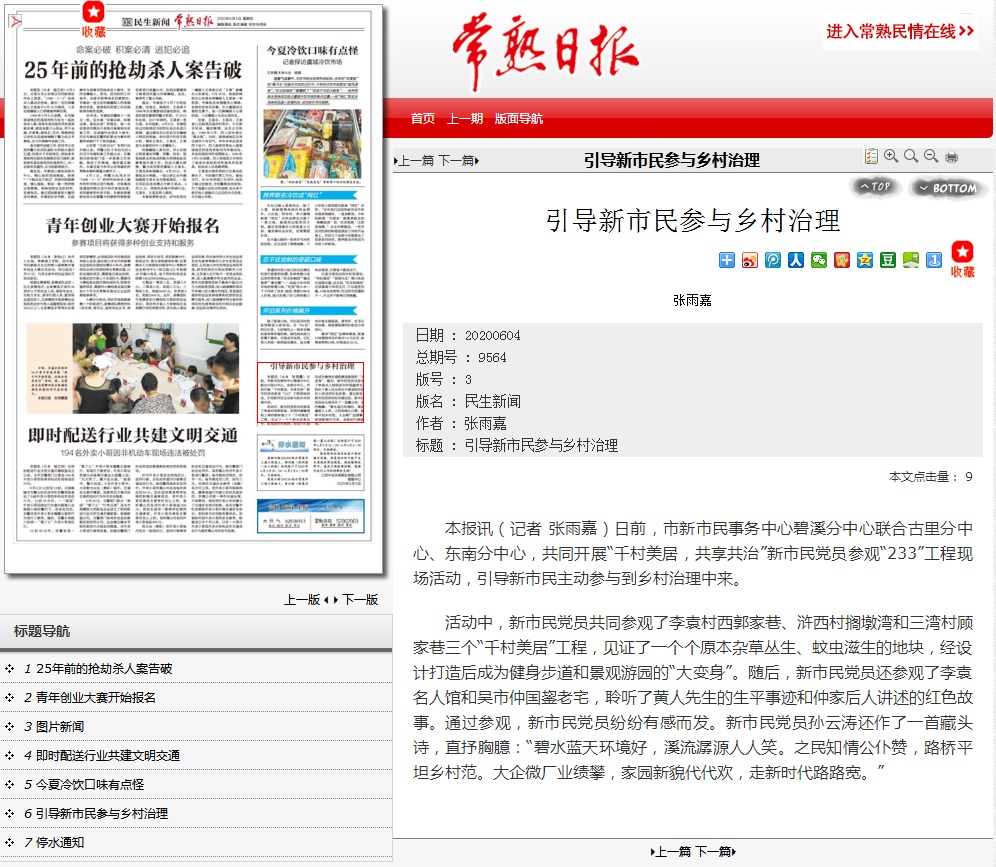The height and width of the screenshot is (867, 996).
Task: Click the highlighted red-boxed article on page thumbnail
Action: [311, 393]
